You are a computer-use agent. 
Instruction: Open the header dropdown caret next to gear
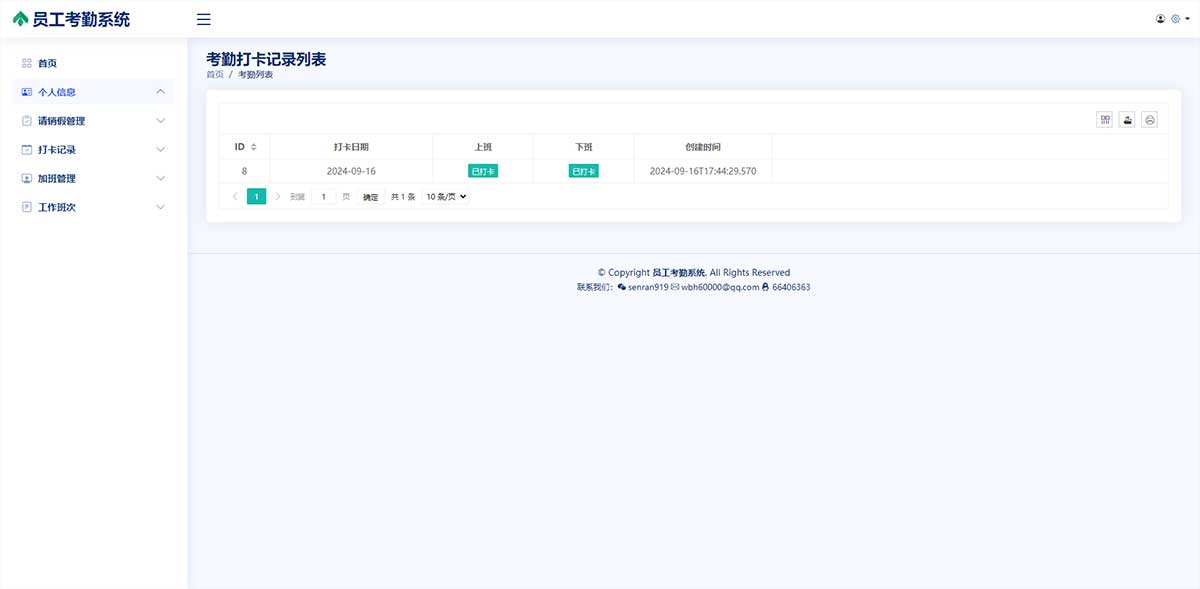[1187, 19]
